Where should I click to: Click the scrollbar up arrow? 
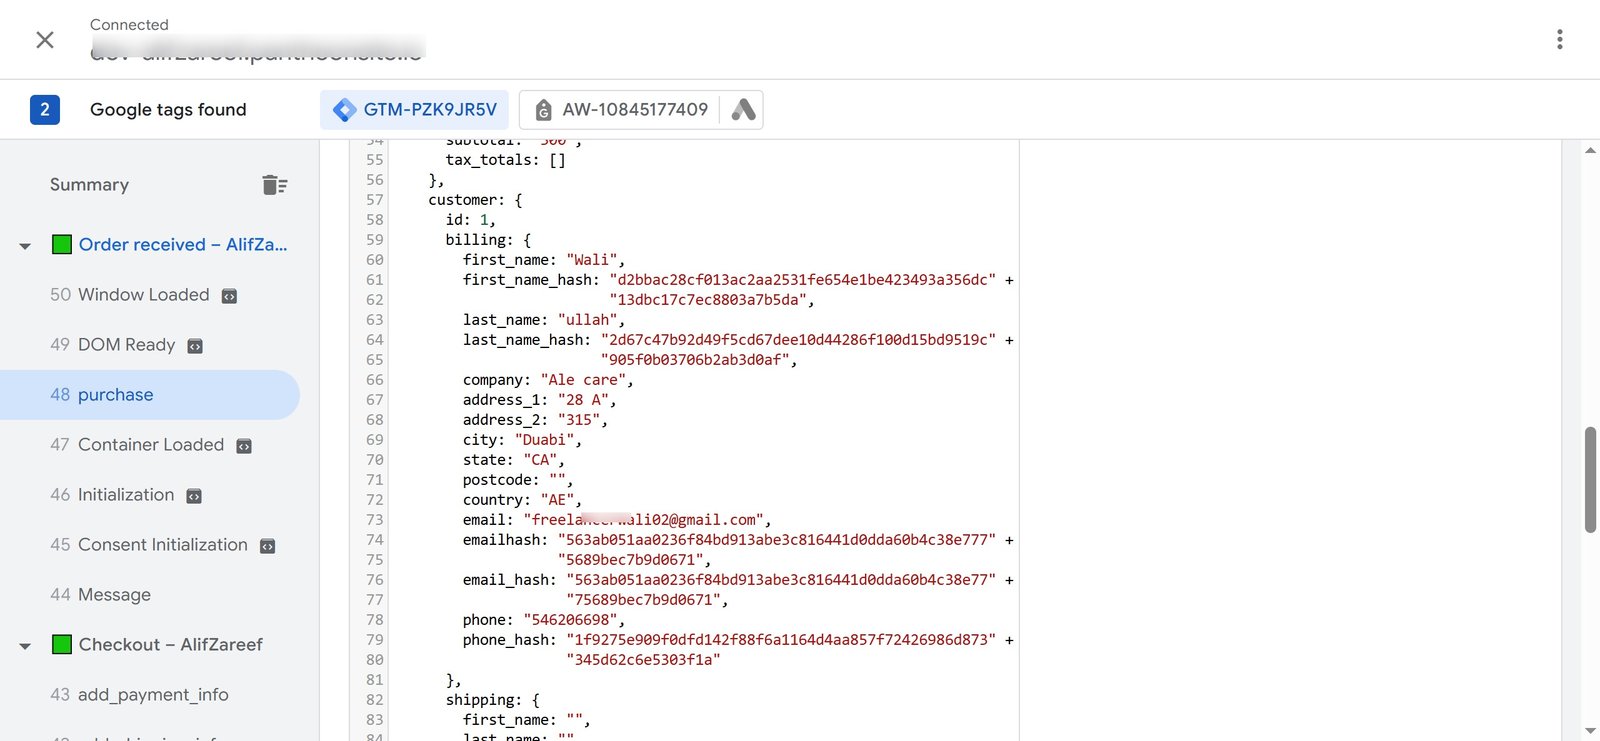1590,151
